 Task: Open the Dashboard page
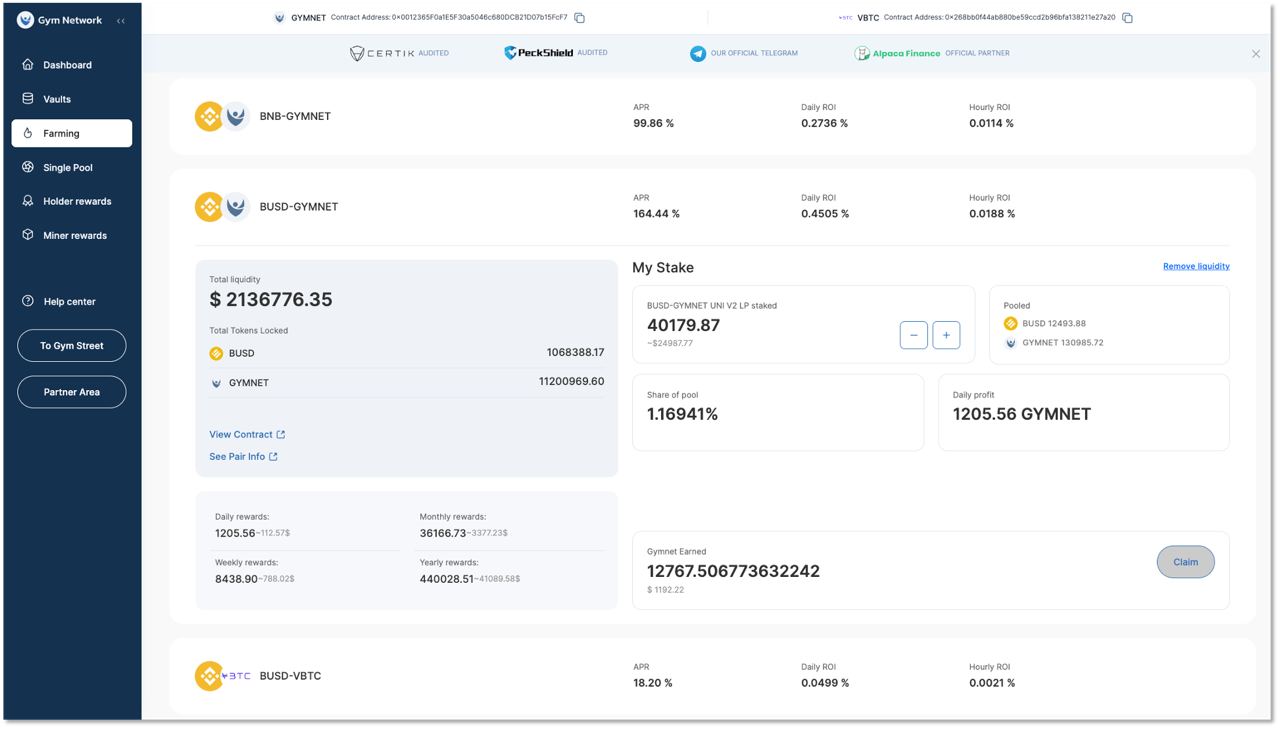[x=67, y=65]
